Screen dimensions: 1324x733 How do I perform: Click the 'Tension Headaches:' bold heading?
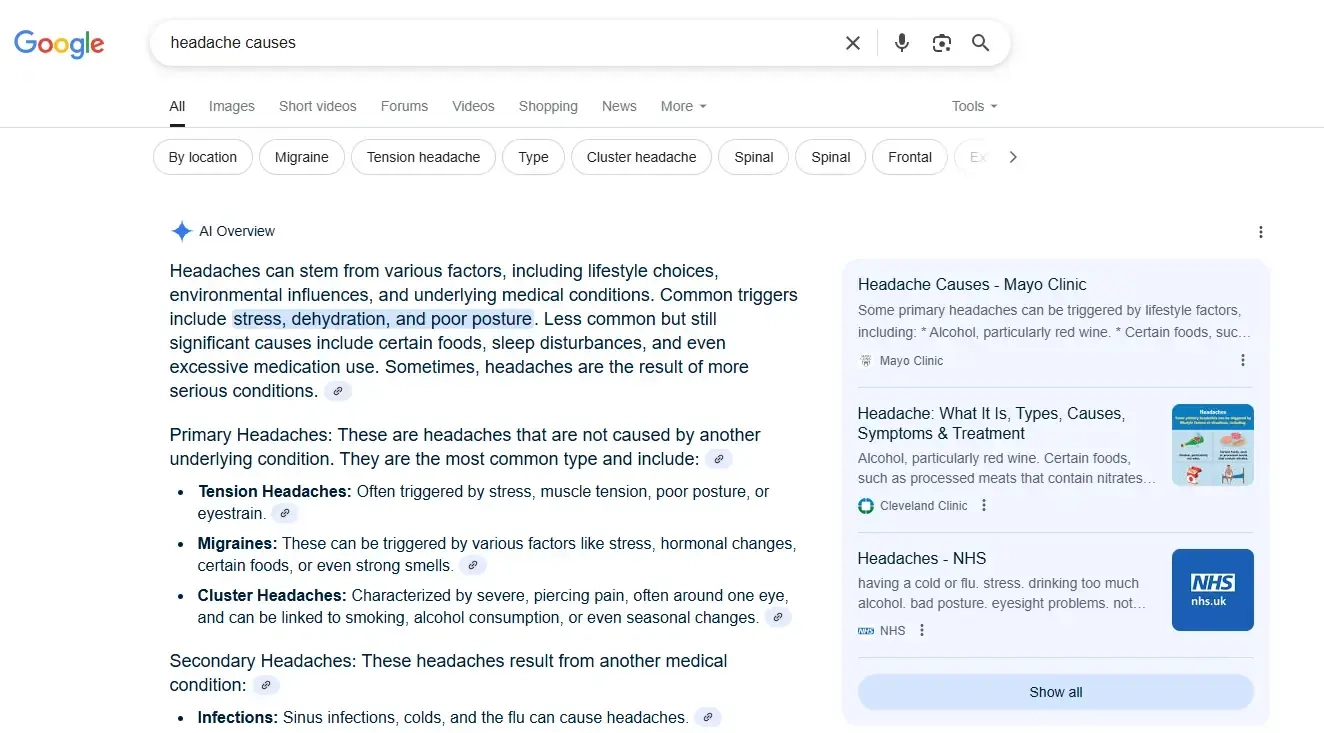(275, 491)
